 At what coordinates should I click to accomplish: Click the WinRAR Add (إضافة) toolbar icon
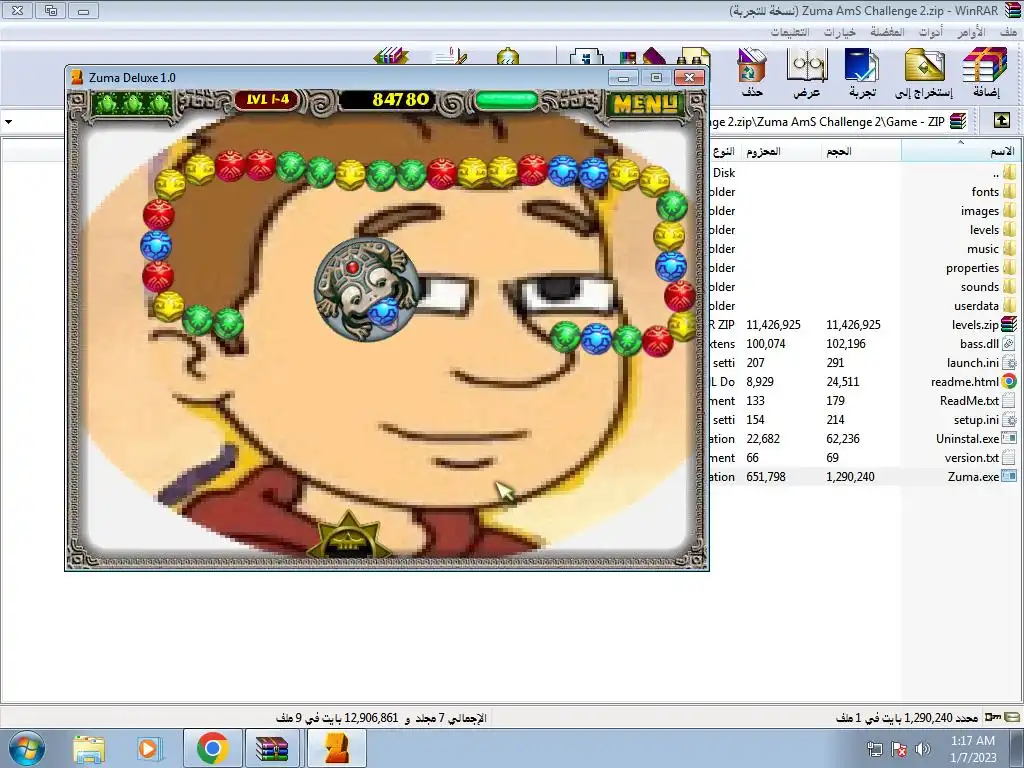[x=985, y=72]
